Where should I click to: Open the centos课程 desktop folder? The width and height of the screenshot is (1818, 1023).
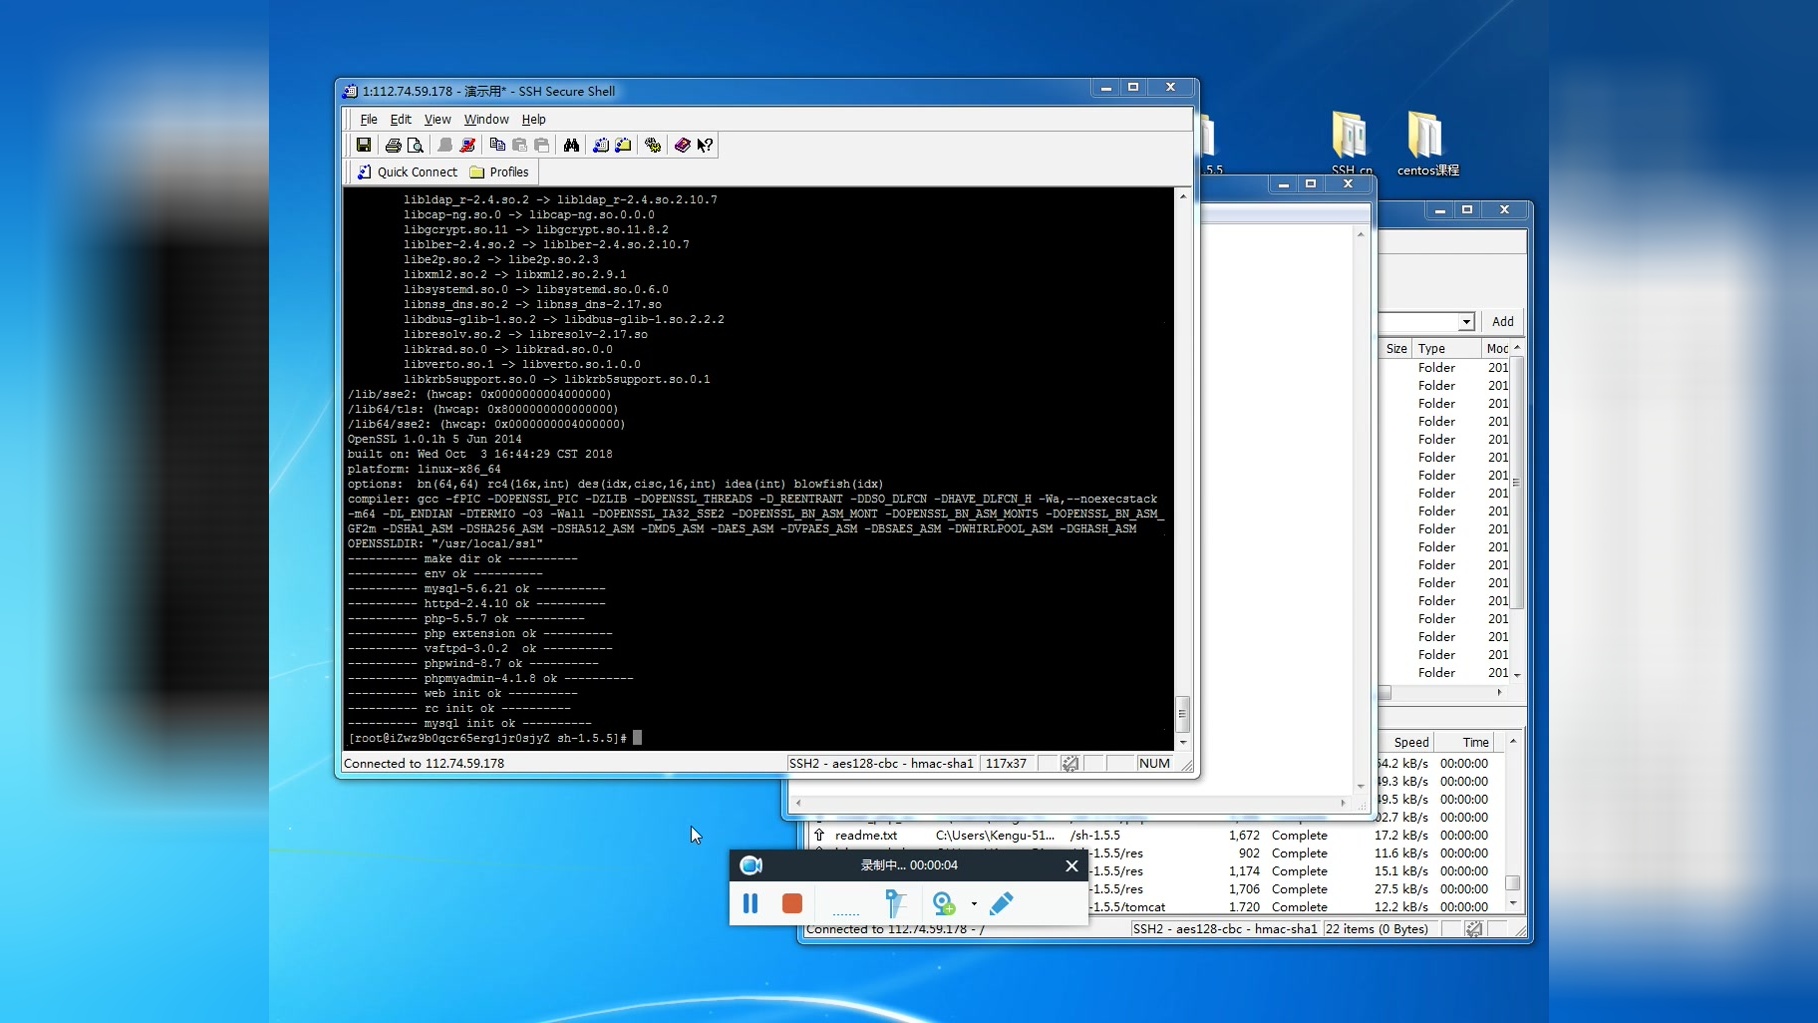(1427, 144)
